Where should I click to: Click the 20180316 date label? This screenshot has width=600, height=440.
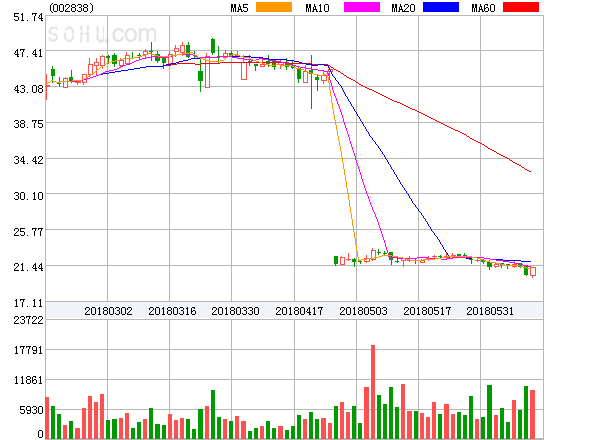172,311
